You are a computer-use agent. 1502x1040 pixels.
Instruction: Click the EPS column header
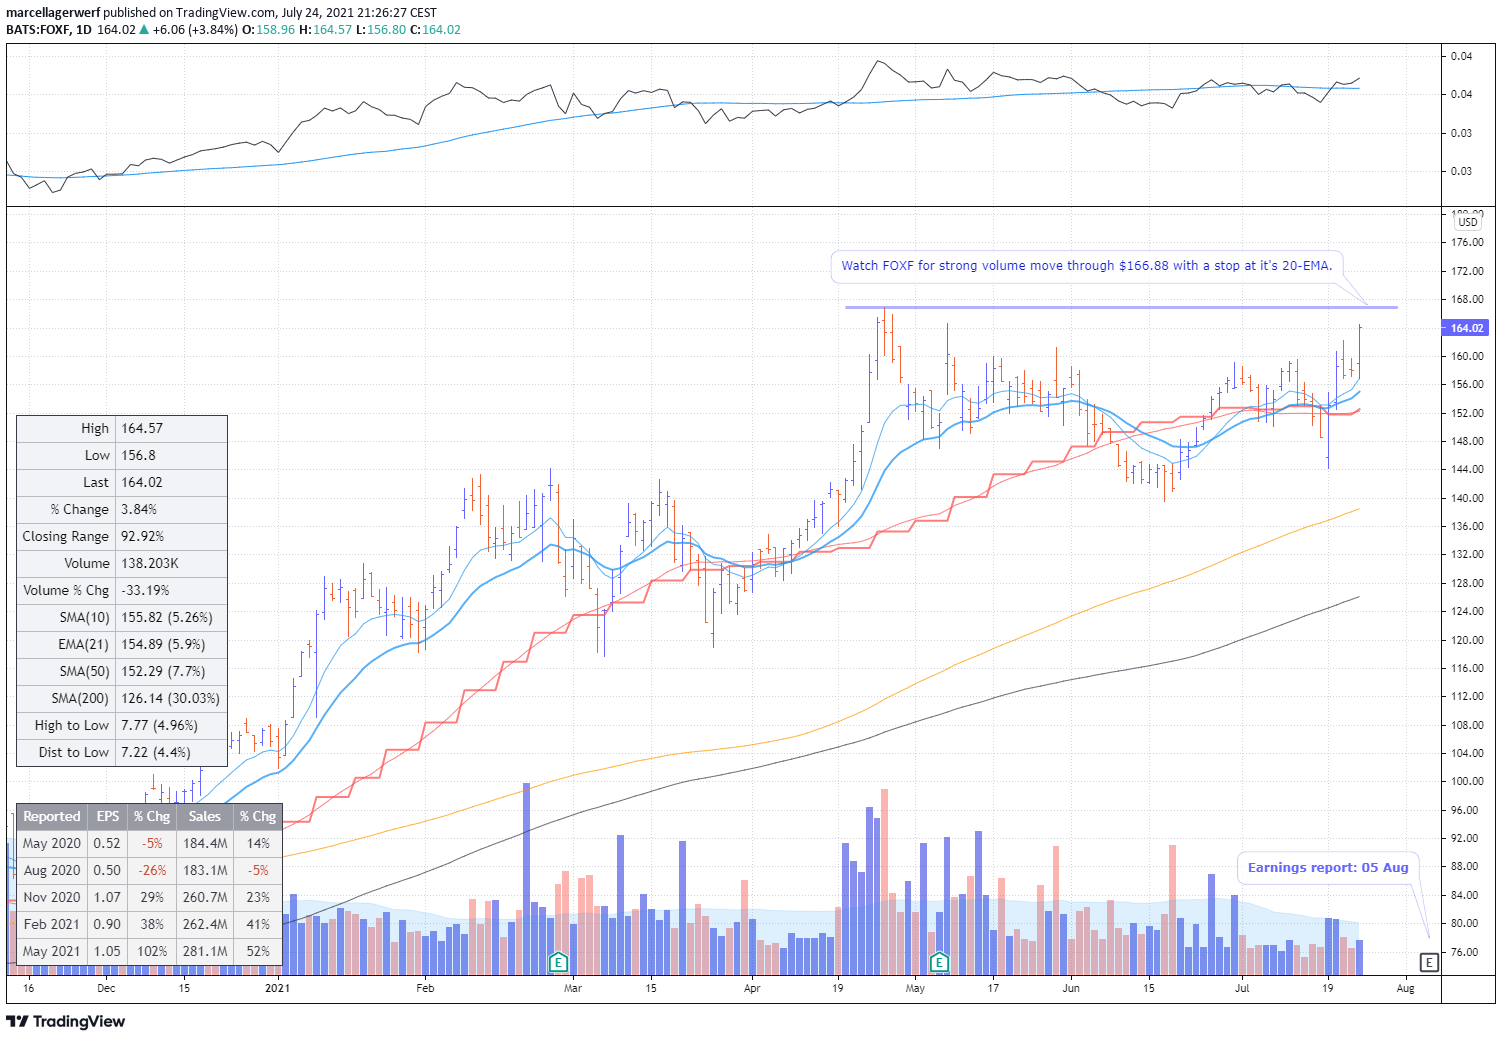click(108, 816)
